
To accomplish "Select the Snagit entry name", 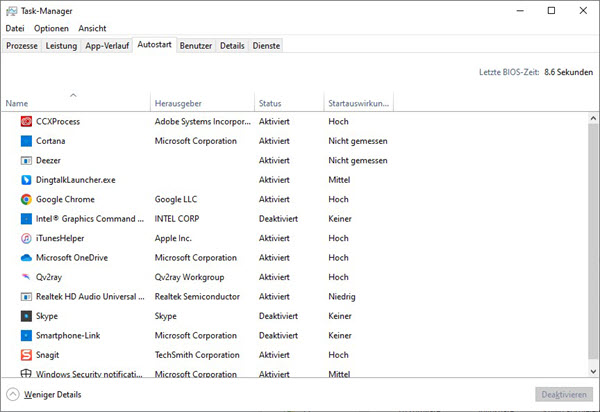I will (47, 355).
